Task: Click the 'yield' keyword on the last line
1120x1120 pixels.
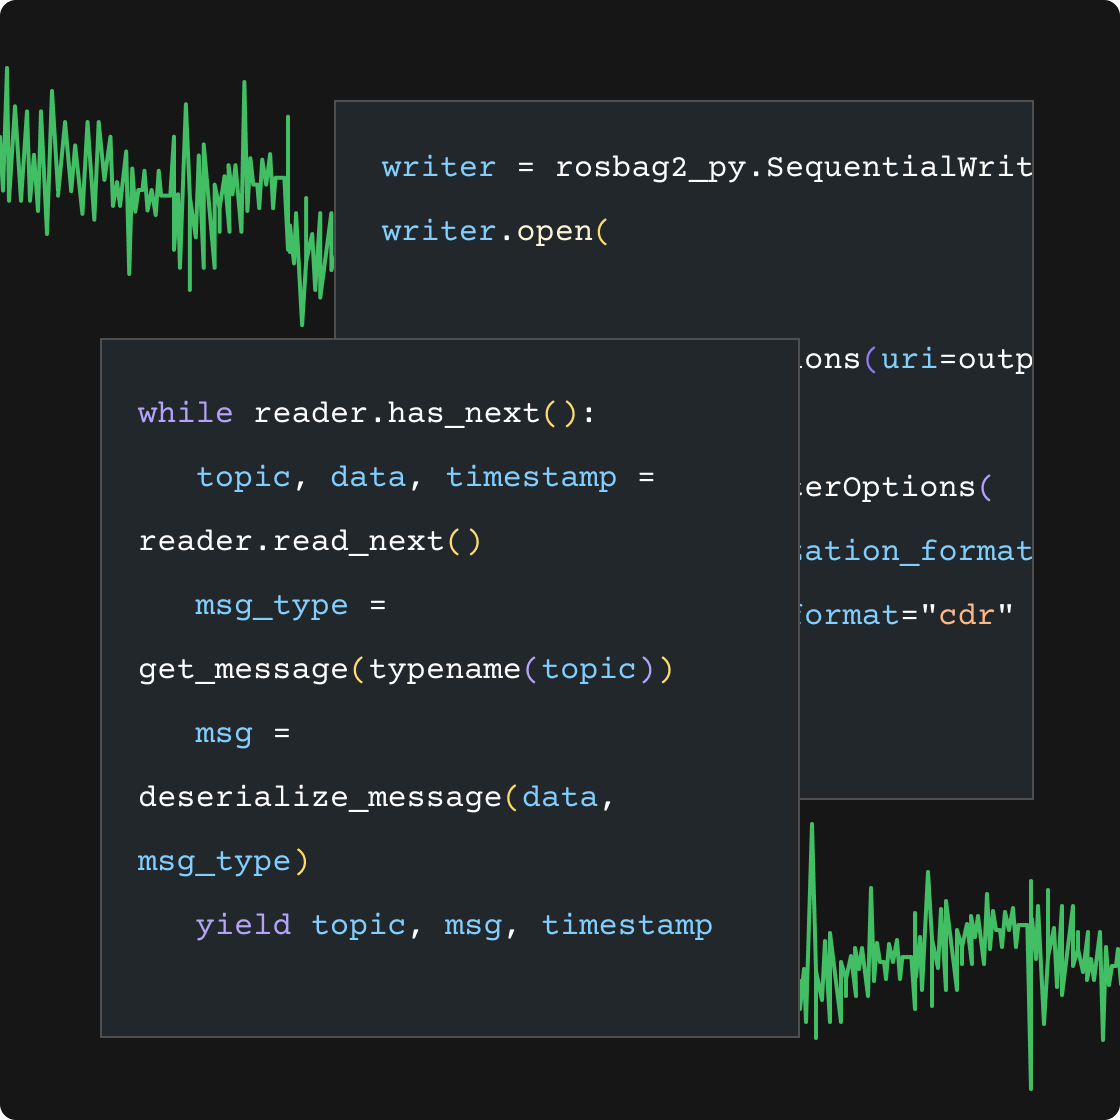Action: click(x=243, y=925)
